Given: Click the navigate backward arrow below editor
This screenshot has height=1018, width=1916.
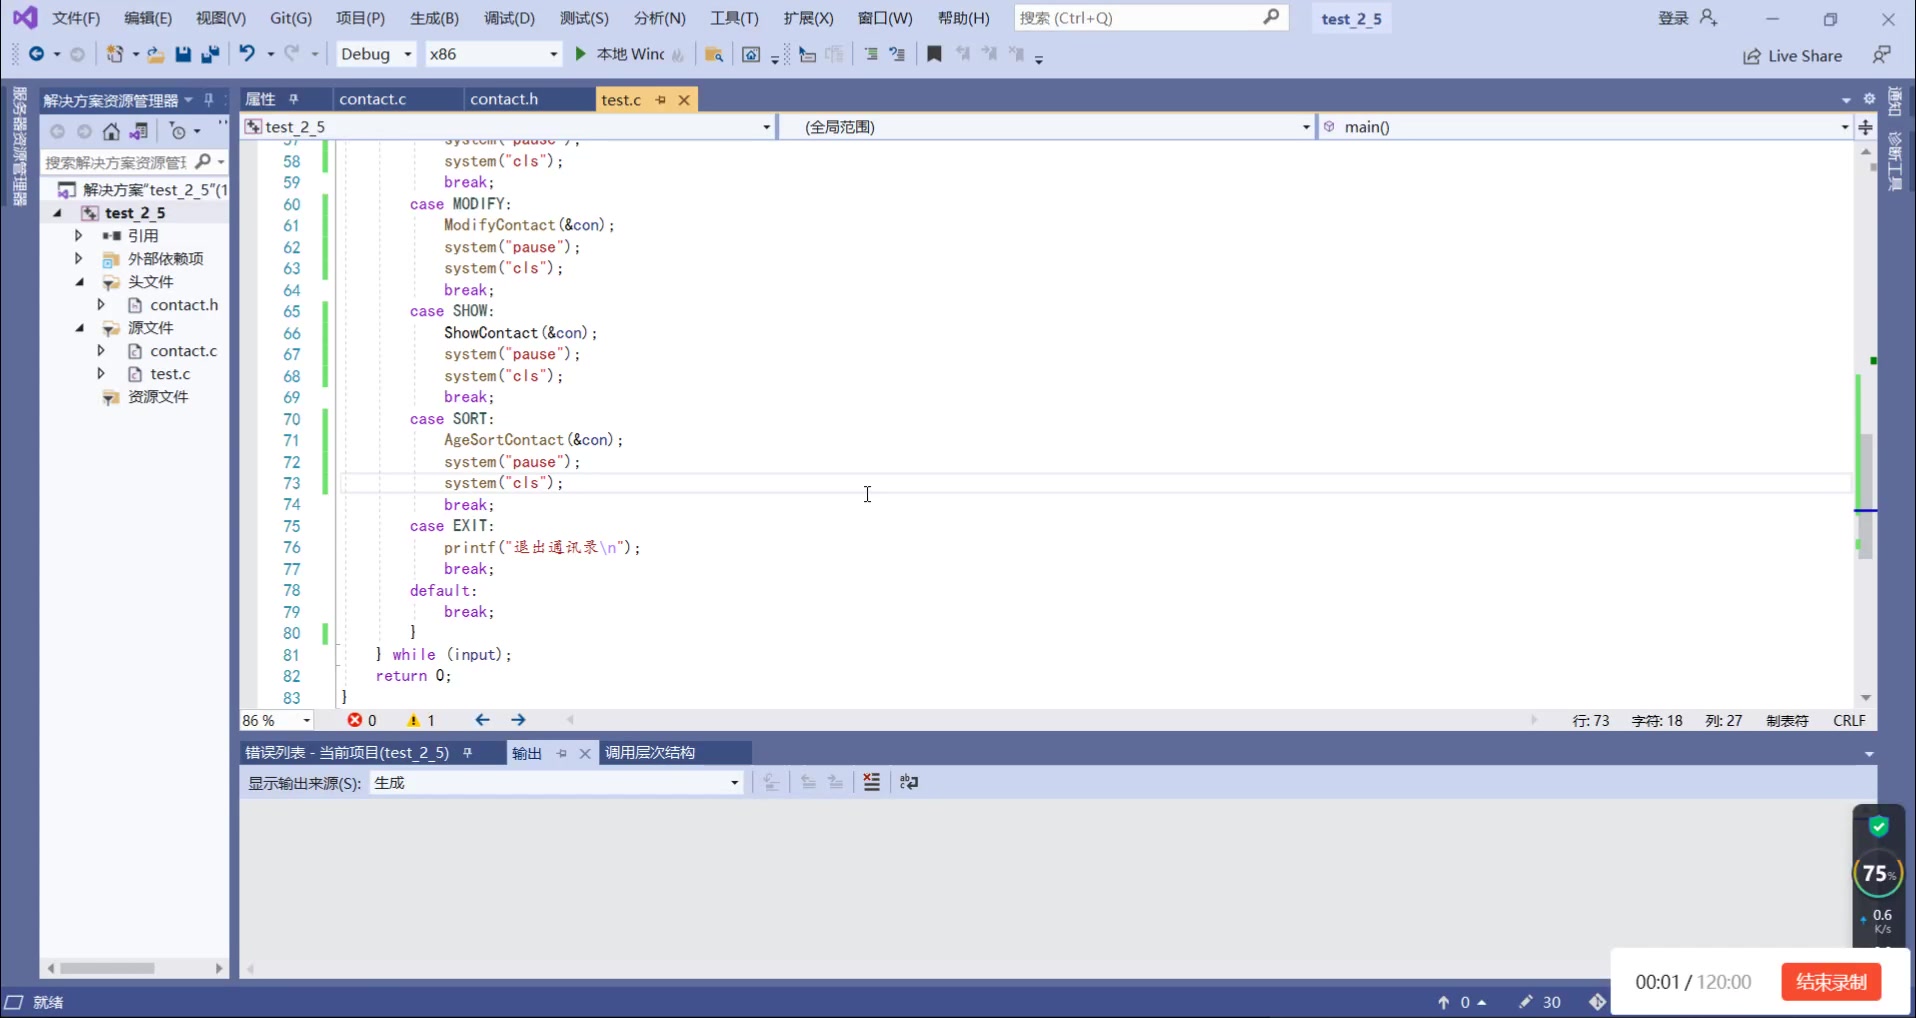Looking at the screenshot, I should [482, 720].
